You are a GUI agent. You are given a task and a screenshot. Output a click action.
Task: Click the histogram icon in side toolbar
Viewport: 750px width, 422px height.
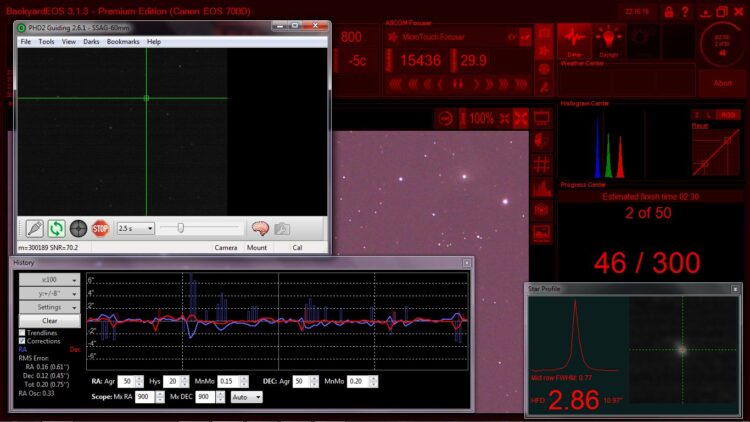point(541,188)
